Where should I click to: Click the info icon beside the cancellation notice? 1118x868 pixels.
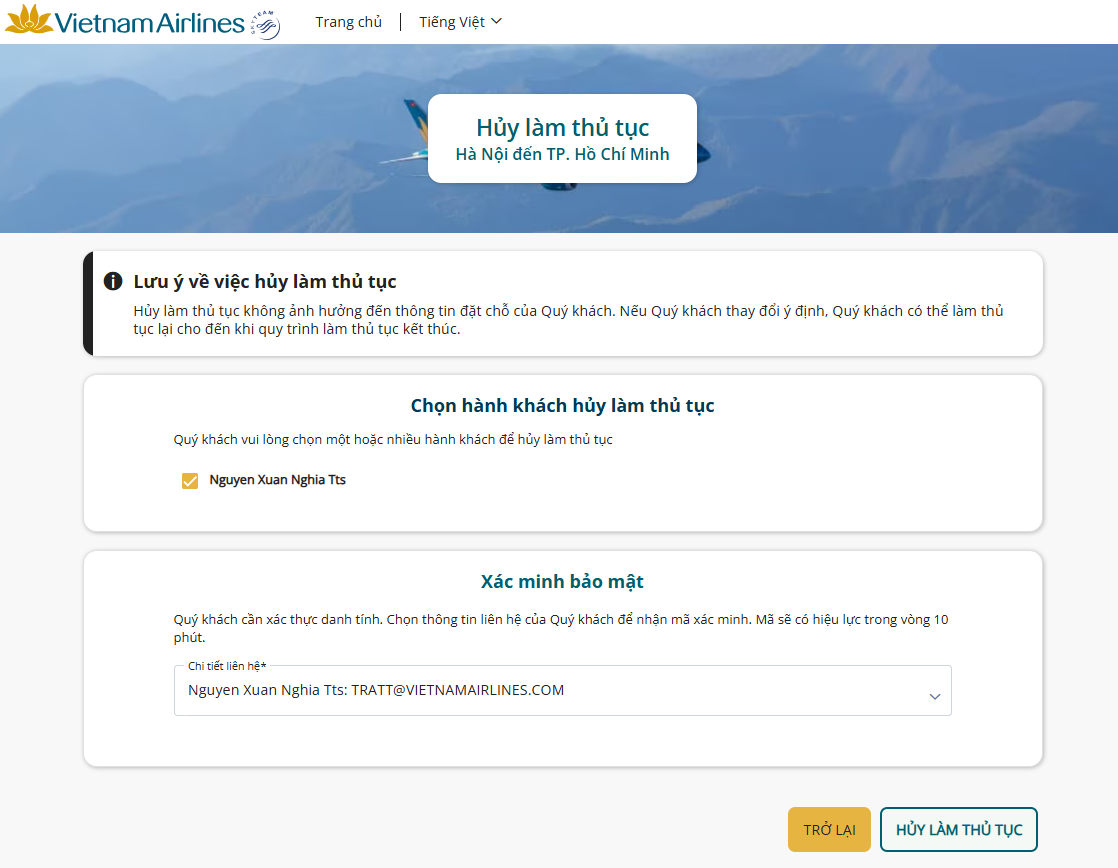coord(113,281)
